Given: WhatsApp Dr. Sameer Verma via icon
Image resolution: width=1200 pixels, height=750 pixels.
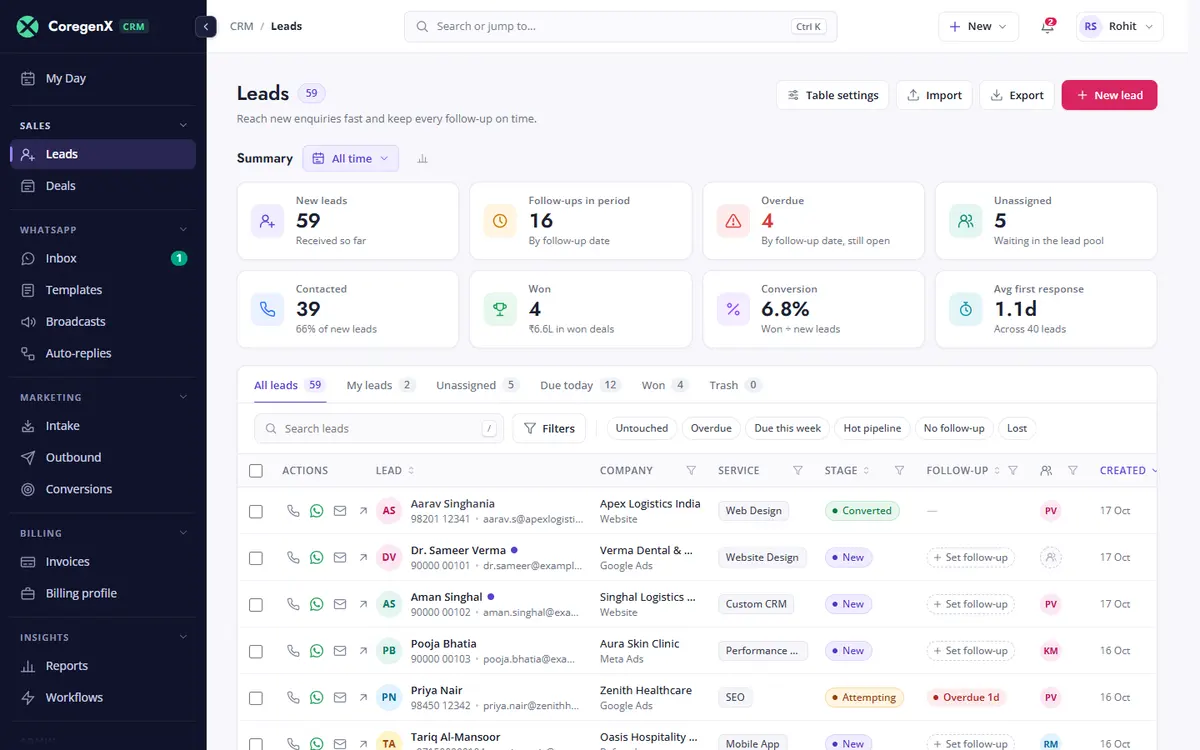Looking at the screenshot, I should [316, 557].
